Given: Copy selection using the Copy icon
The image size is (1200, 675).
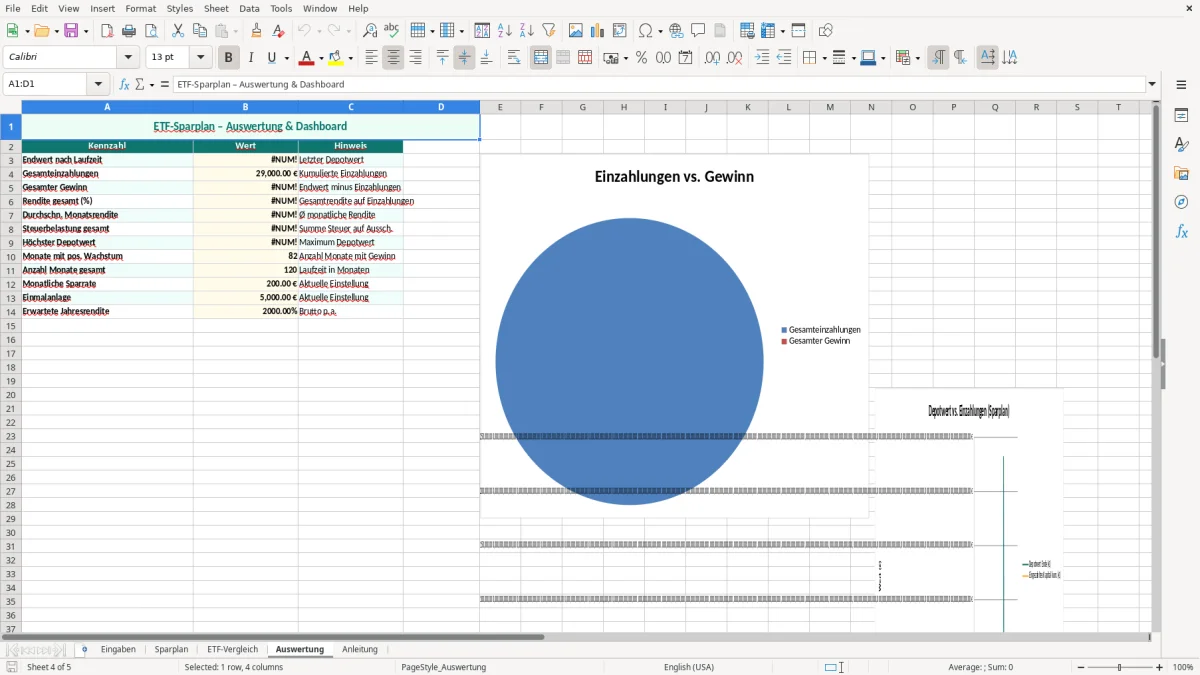Looking at the screenshot, I should pos(200,31).
